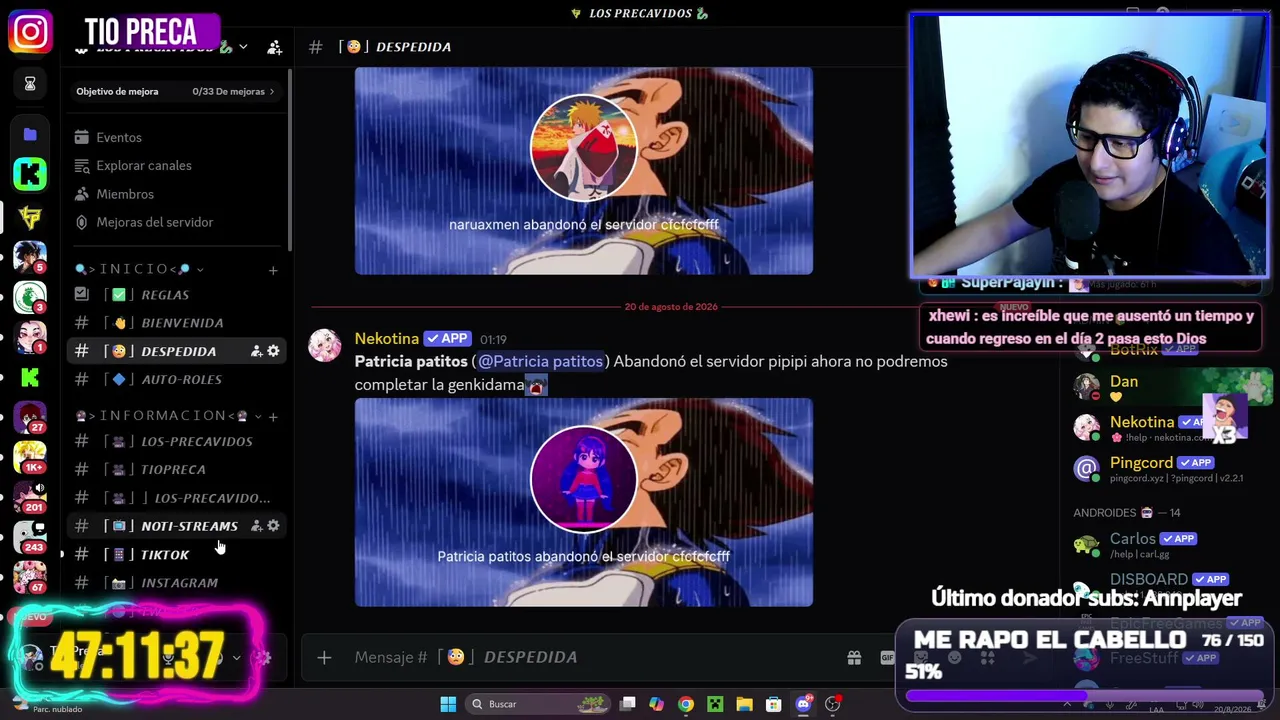Open the server with the 201 notification badge
The width and height of the screenshot is (1280, 720).
click(30, 497)
